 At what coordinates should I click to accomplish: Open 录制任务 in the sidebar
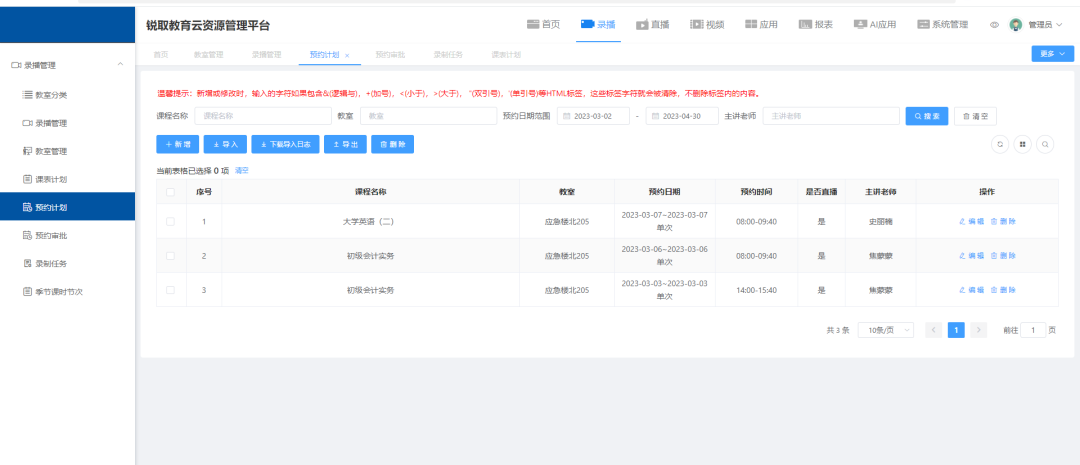(x=51, y=264)
